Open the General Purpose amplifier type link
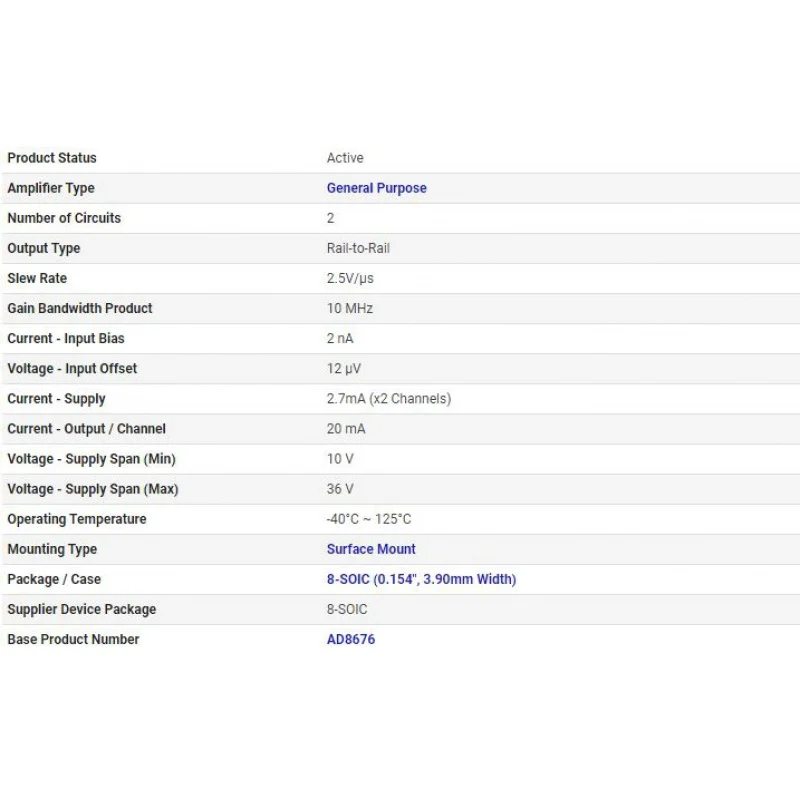Image resolution: width=800 pixels, height=800 pixels. 377,188
